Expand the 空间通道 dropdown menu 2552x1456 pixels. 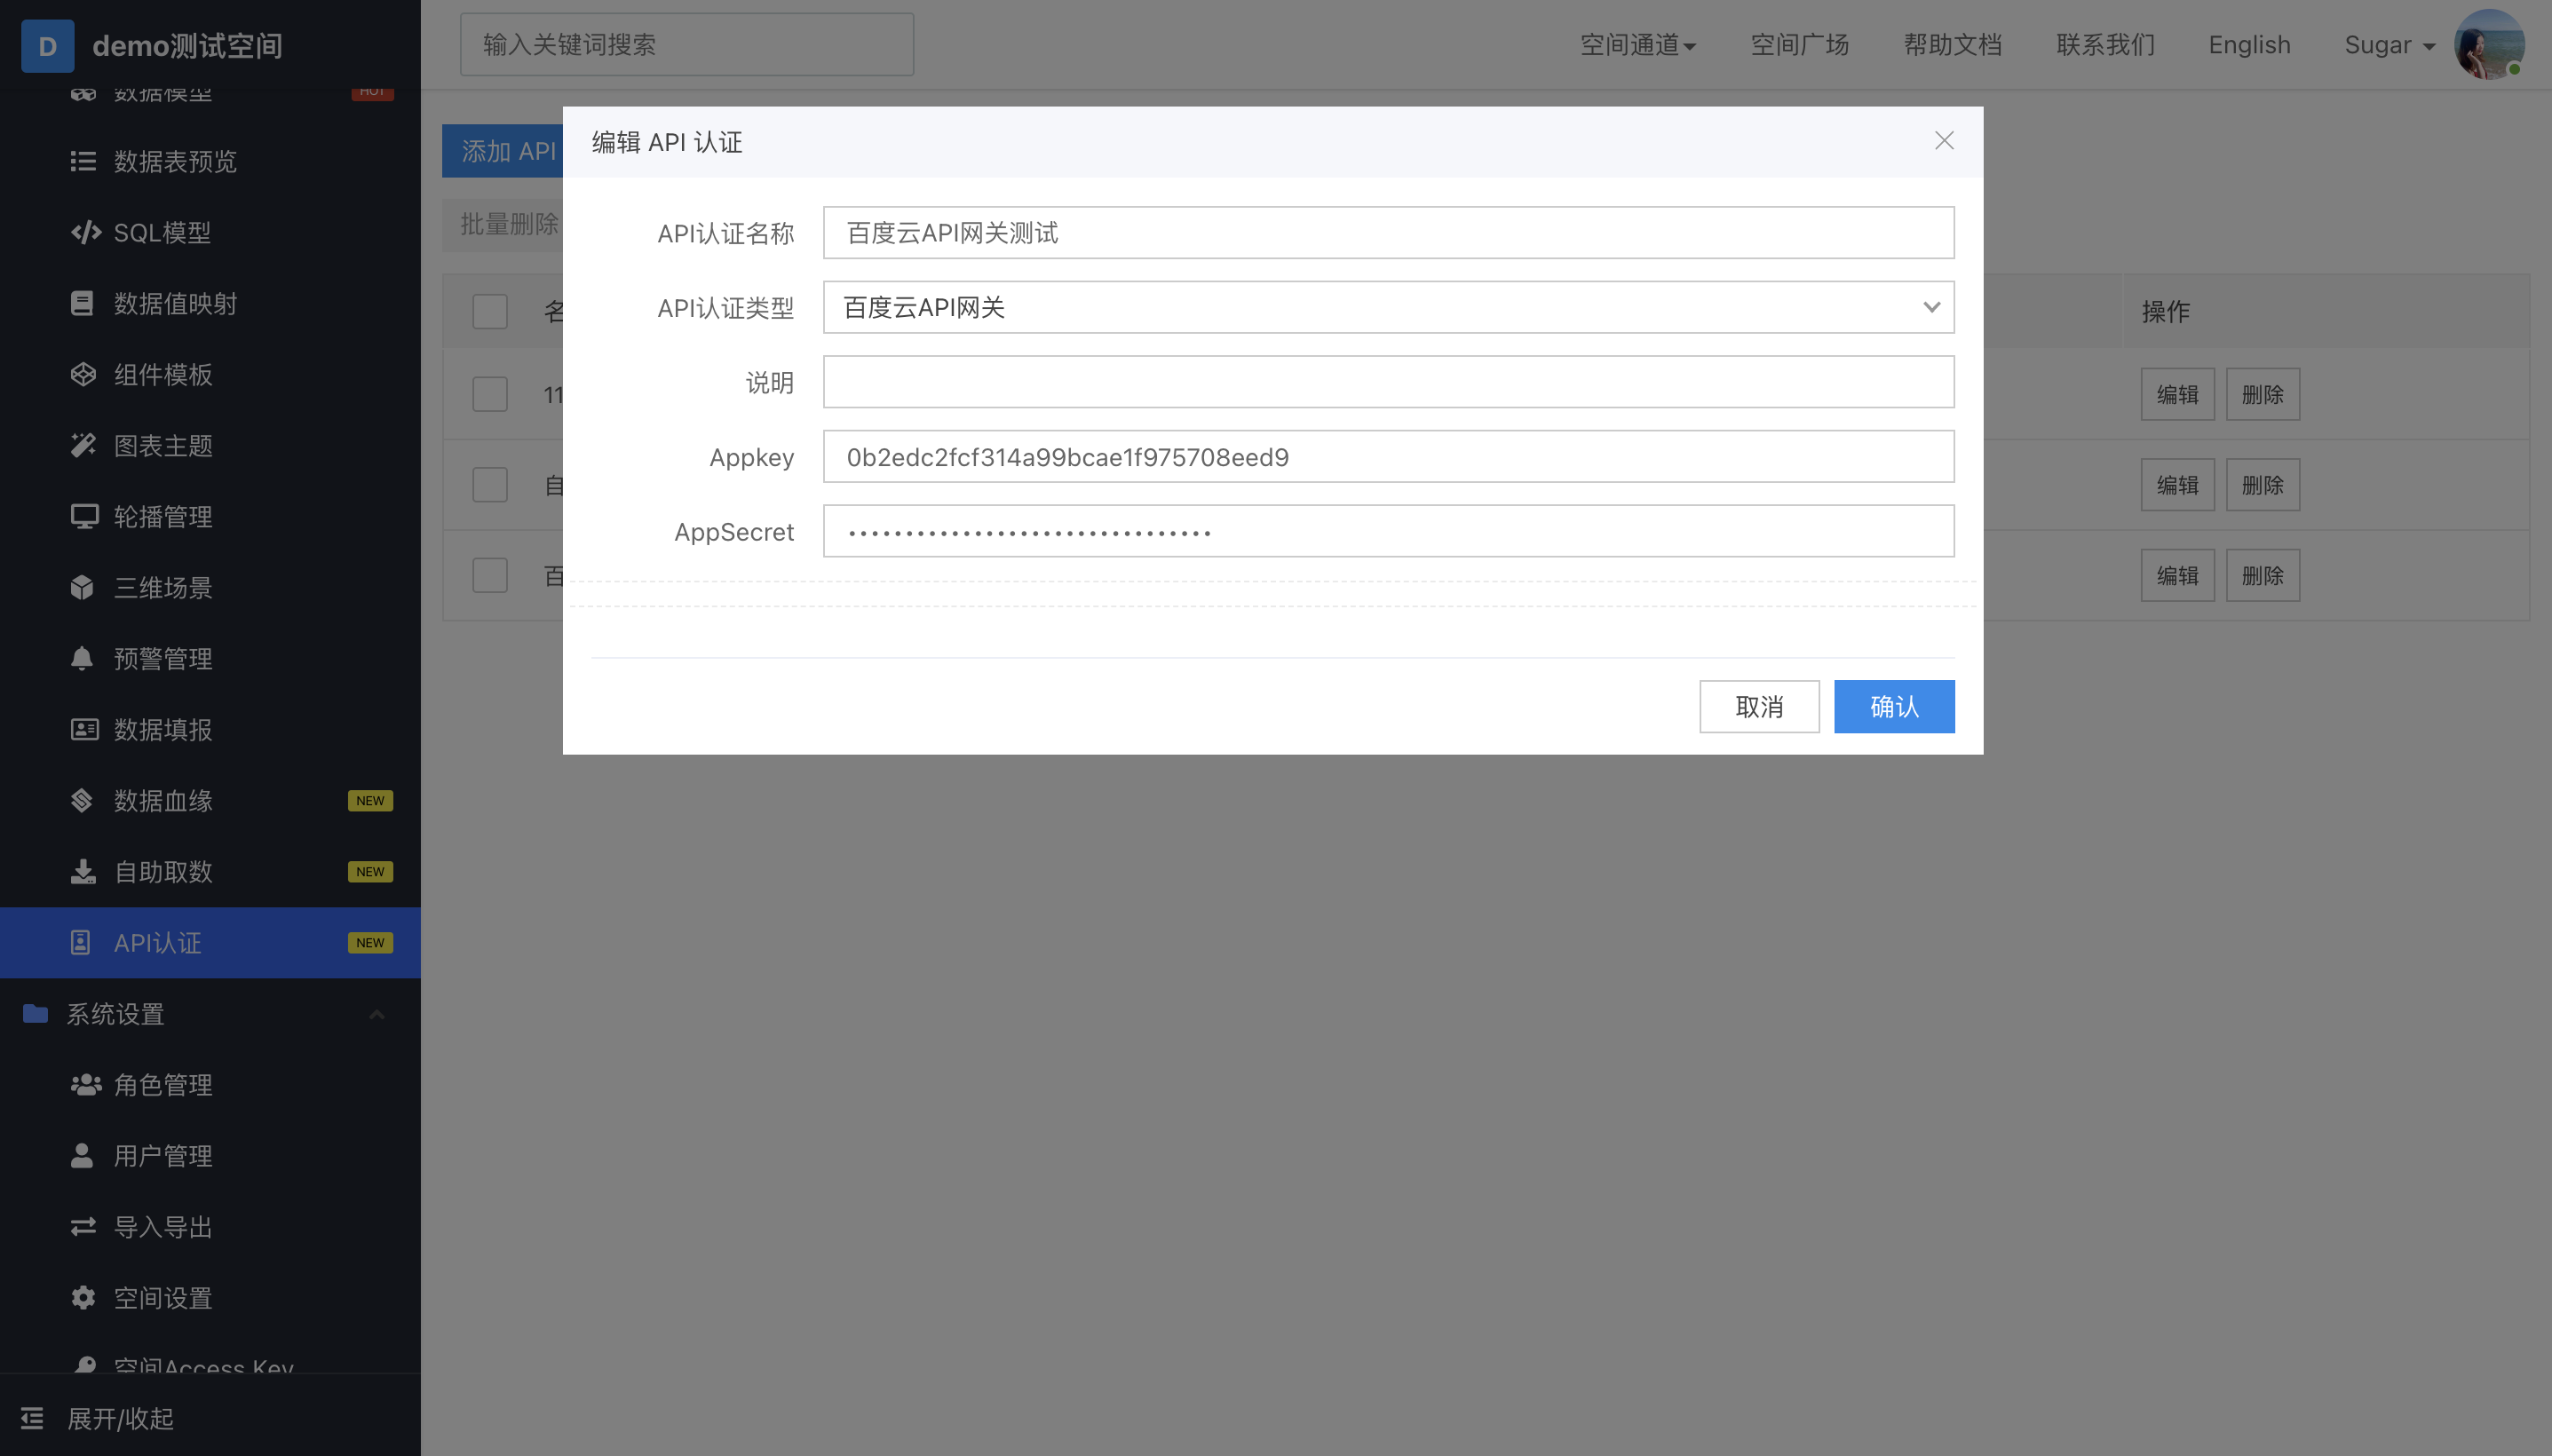[1637, 45]
